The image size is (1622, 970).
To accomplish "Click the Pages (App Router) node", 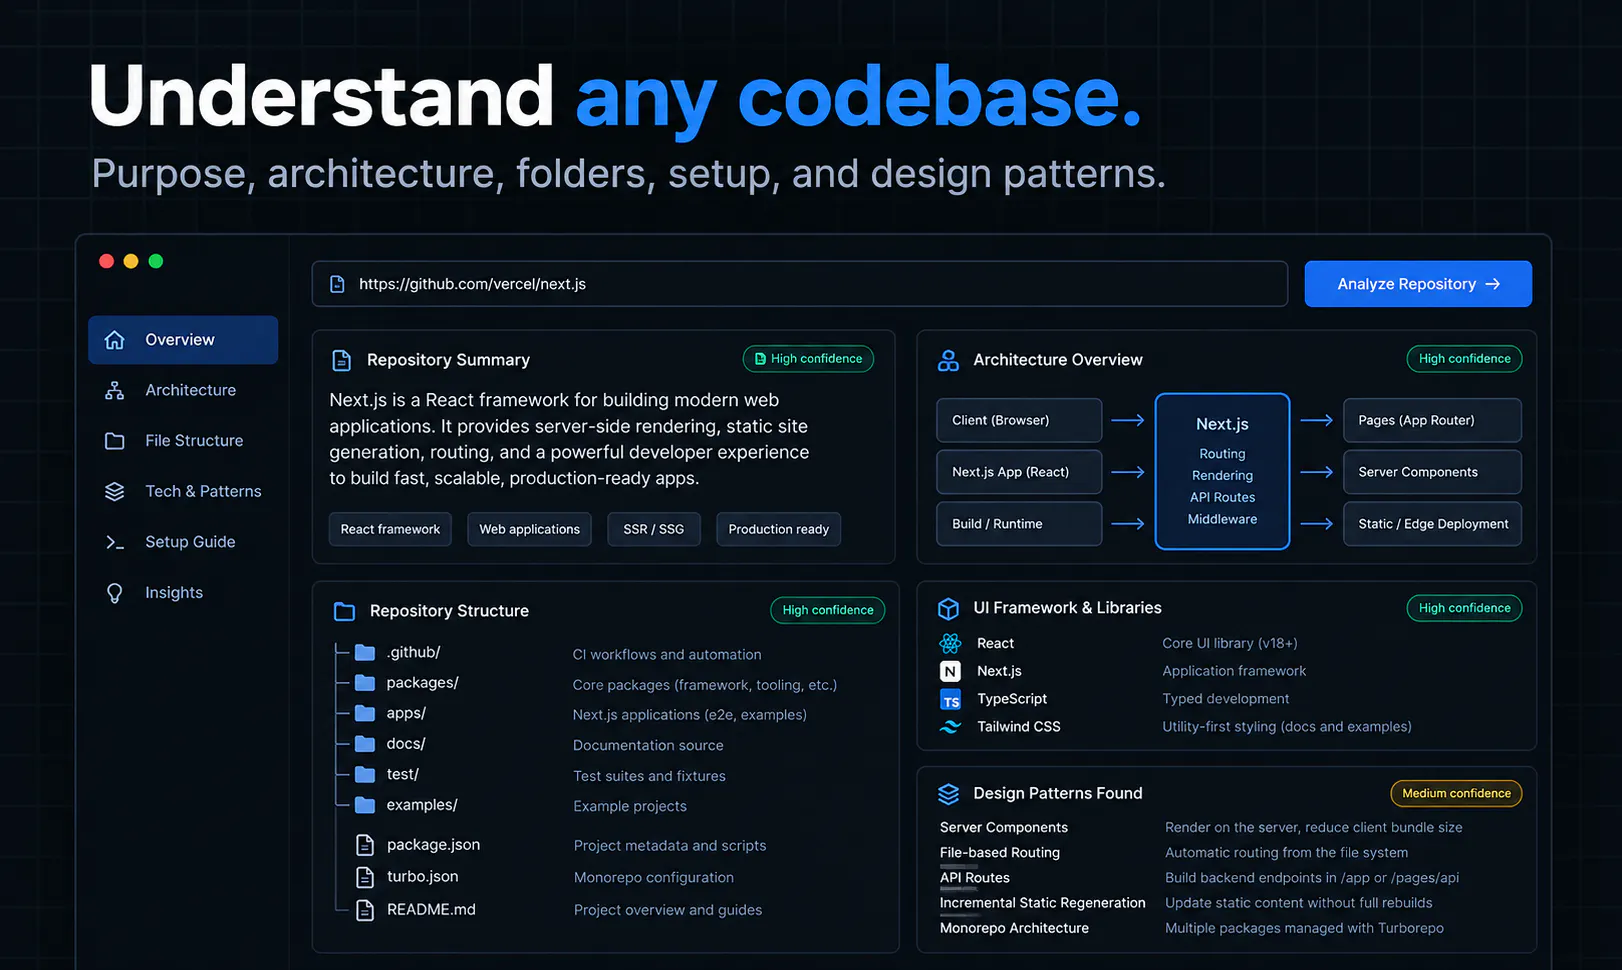I will pyautogui.click(x=1433, y=420).
